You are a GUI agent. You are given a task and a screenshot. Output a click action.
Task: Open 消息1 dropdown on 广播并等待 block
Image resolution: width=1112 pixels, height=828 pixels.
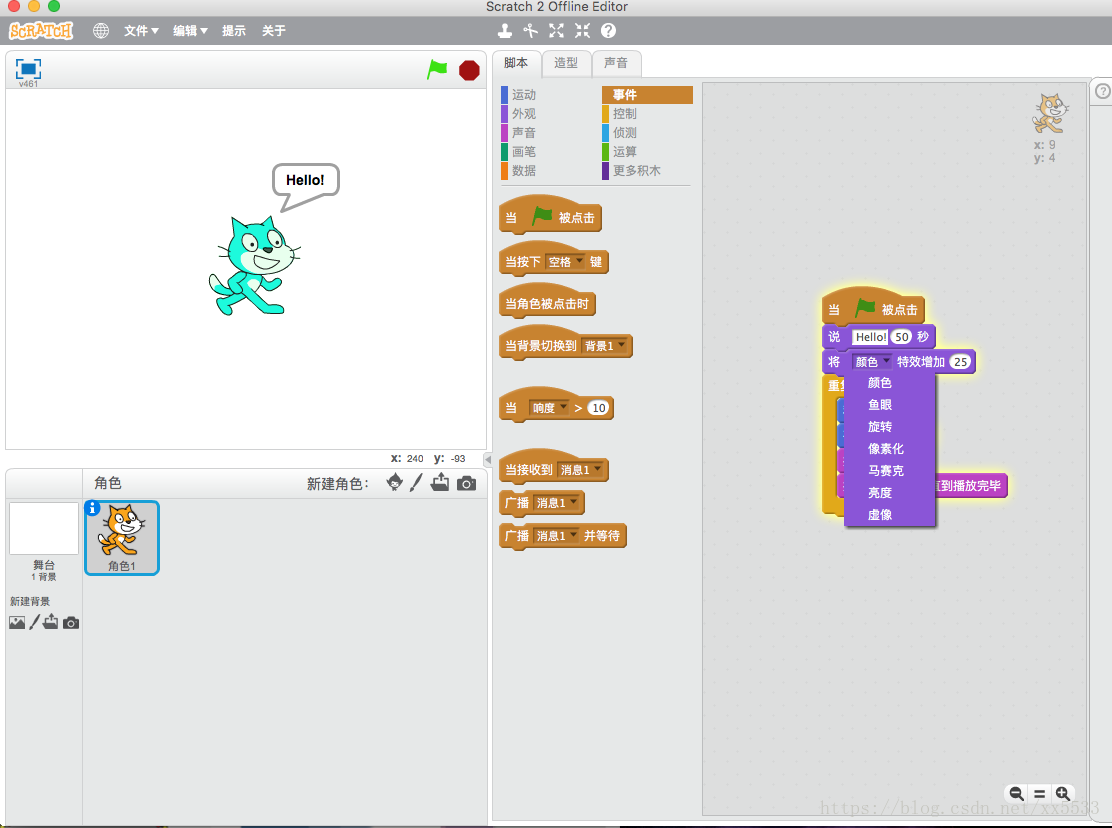tap(557, 536)
